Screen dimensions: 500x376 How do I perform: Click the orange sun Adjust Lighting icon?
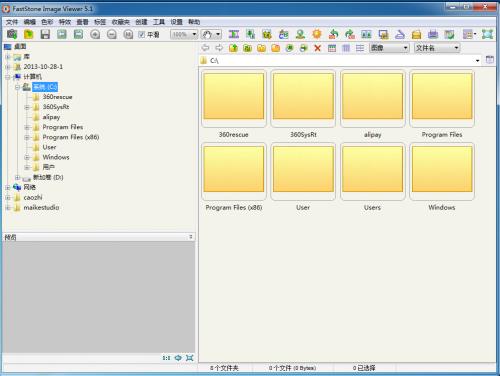tap(317, 34)
